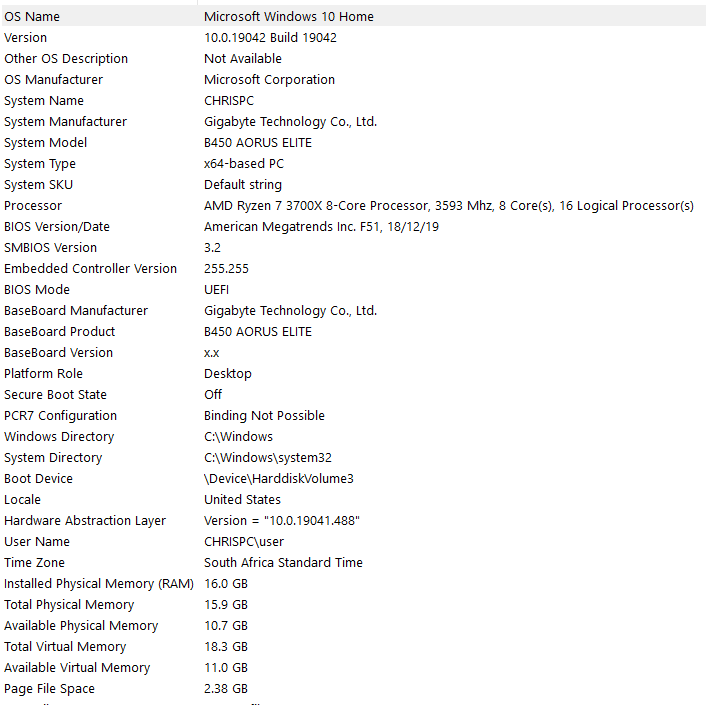Click the '15.9 GB' value
Viewport: 706px width, 705px height.
(x=226, y=605)
